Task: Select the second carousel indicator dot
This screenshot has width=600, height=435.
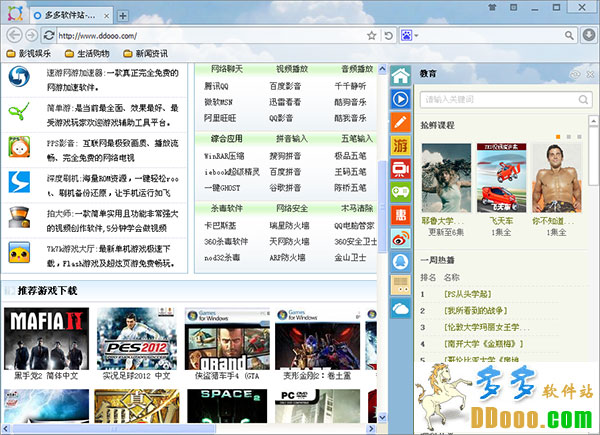Action: tap(569, 137)
